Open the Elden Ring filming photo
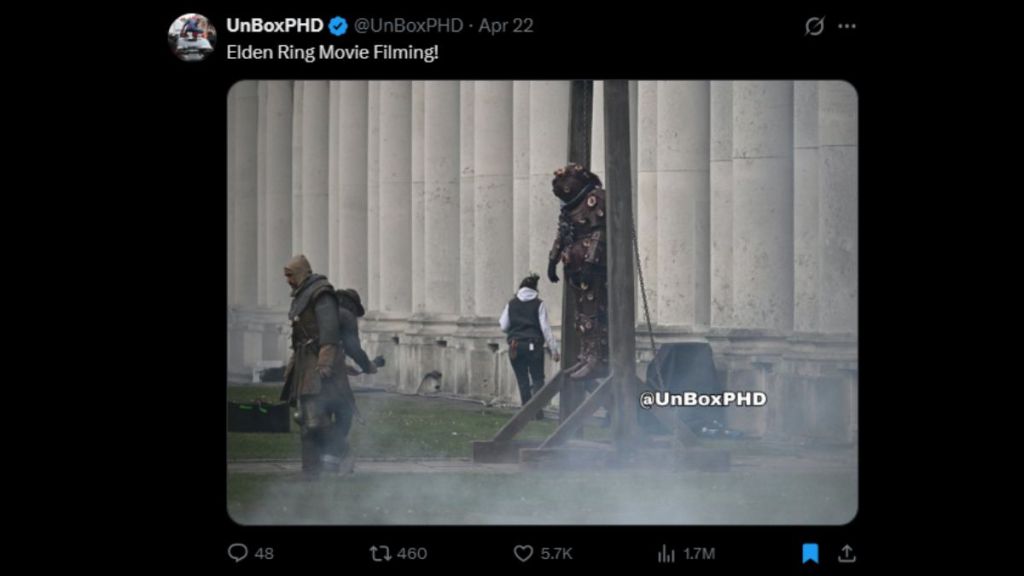This screenshot has width=1024, height=576. (542, 302)
